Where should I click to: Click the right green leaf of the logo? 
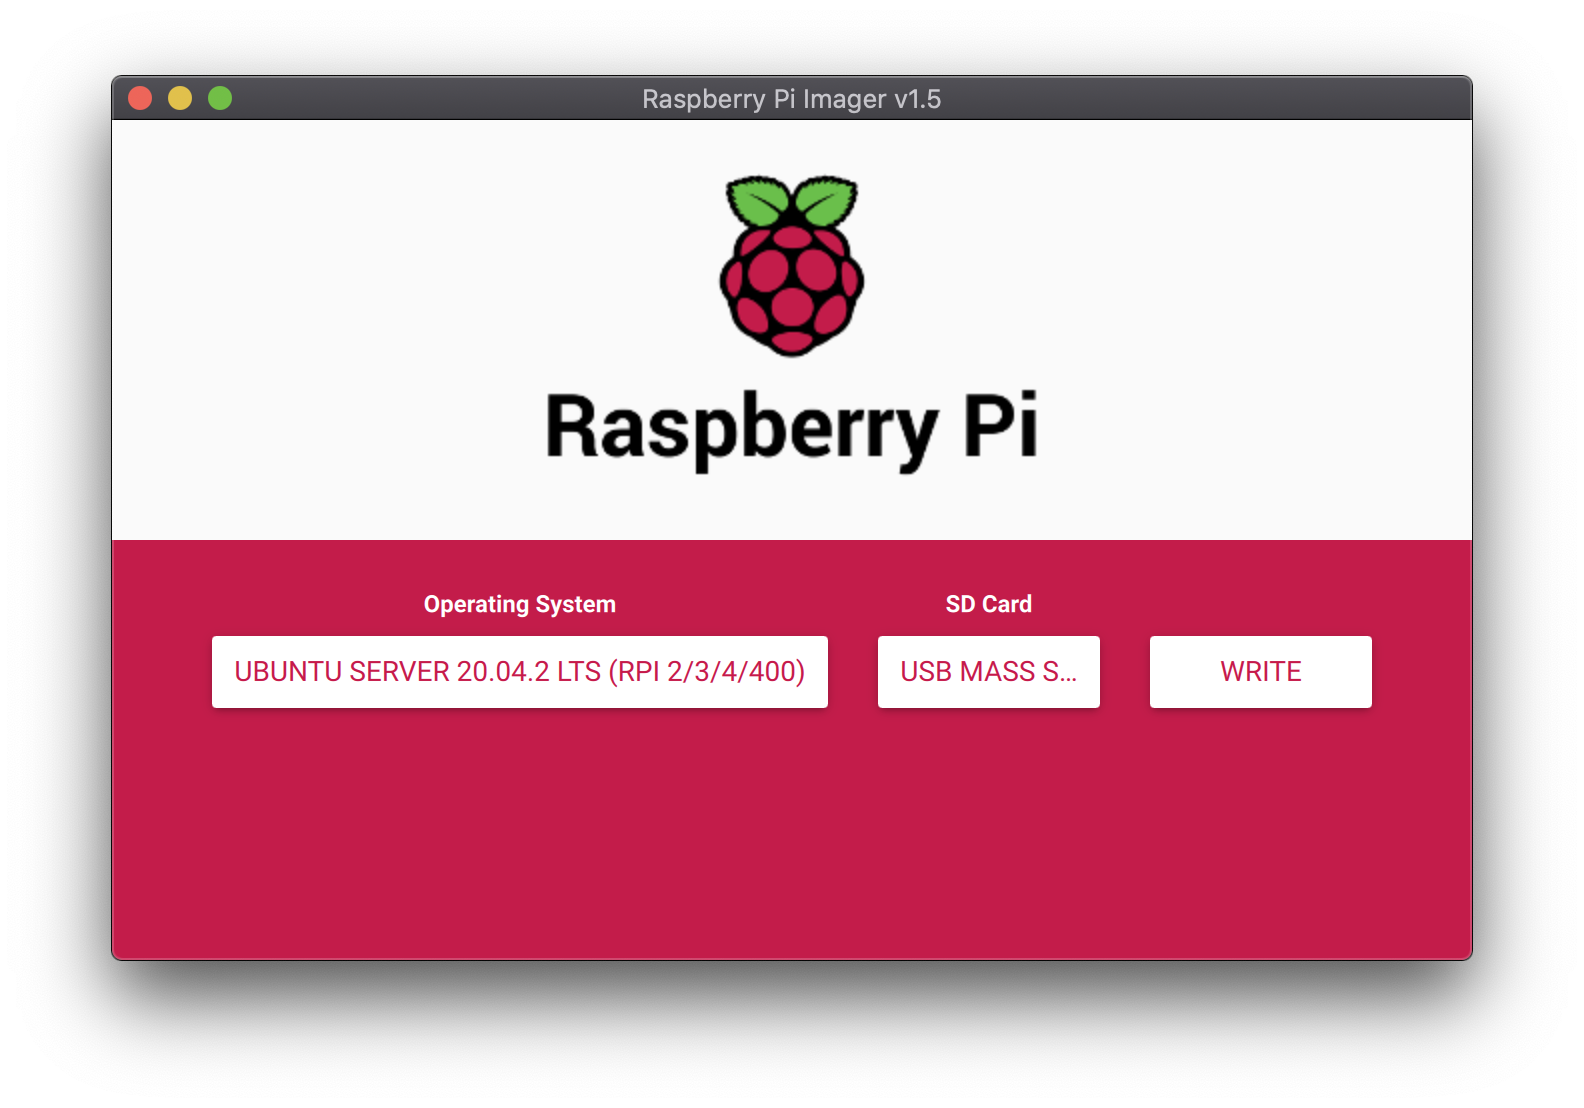tap(826, 202)
